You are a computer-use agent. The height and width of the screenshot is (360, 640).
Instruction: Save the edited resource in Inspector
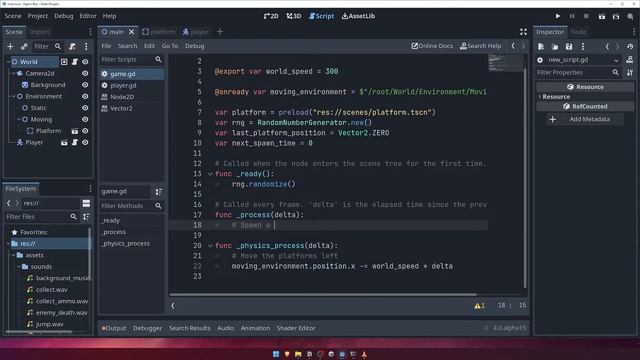pyautogui.click(x=569, y=47)
